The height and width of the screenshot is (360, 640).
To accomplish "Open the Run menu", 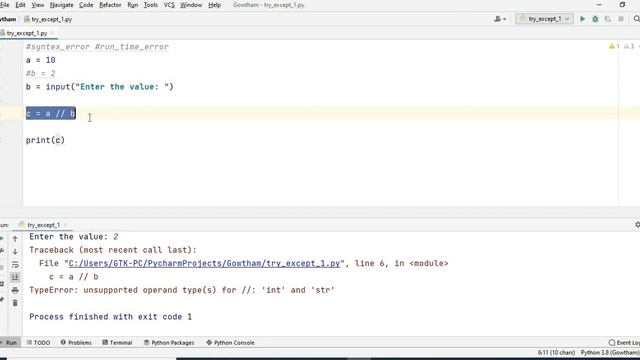I will 133,5.
